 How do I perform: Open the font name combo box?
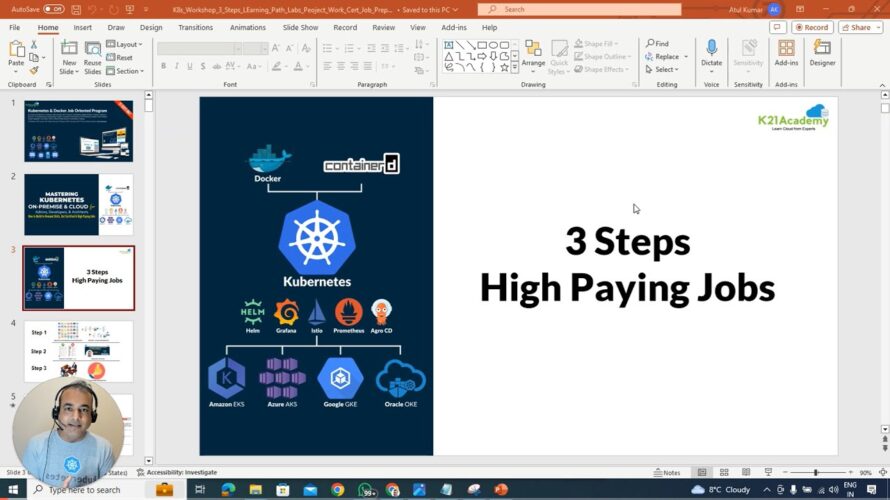click(x=199, y=48)
